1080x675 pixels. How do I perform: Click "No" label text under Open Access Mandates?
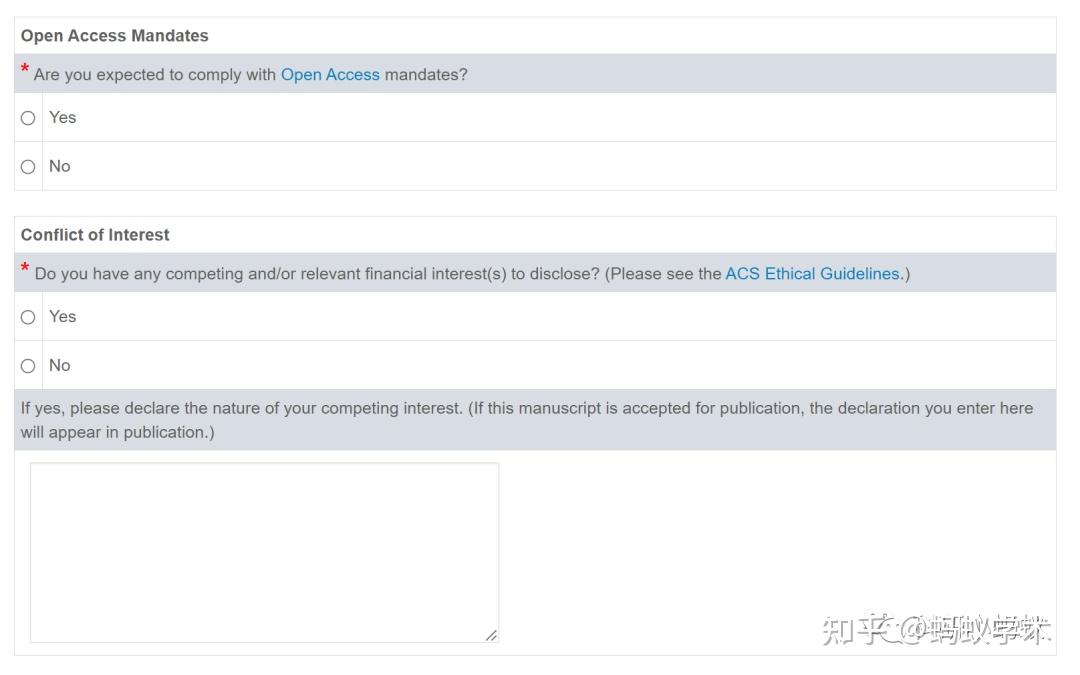click(x=60, y=166)
